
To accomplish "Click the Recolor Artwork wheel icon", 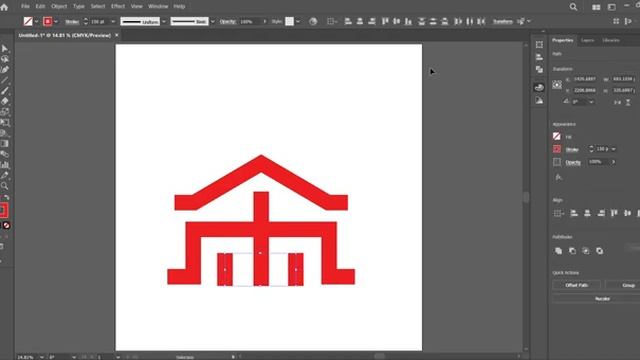I will (313, 21).
